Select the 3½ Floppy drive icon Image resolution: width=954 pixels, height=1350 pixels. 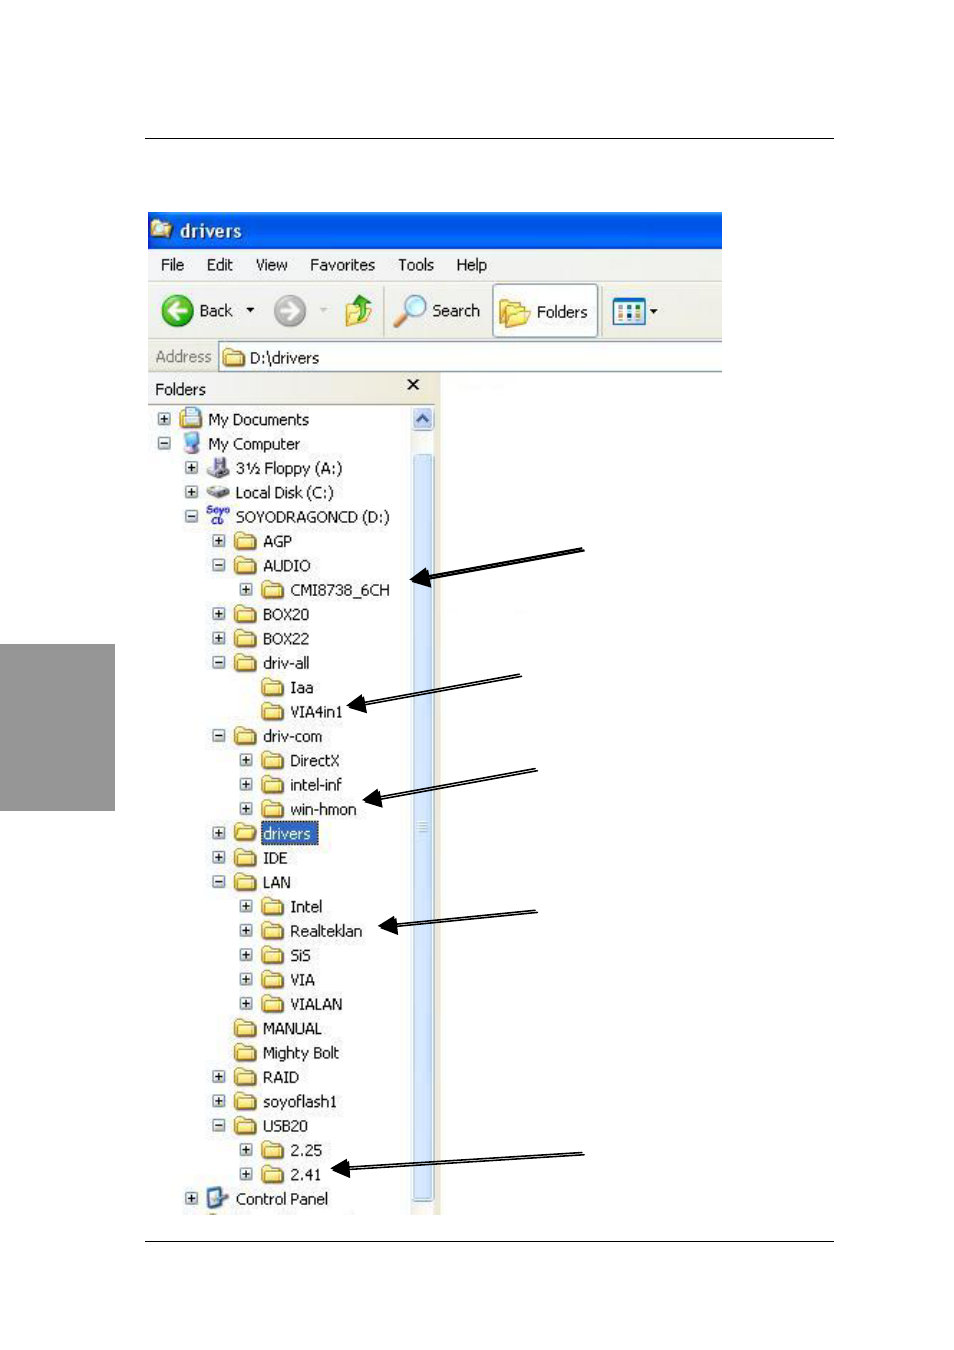218,467
